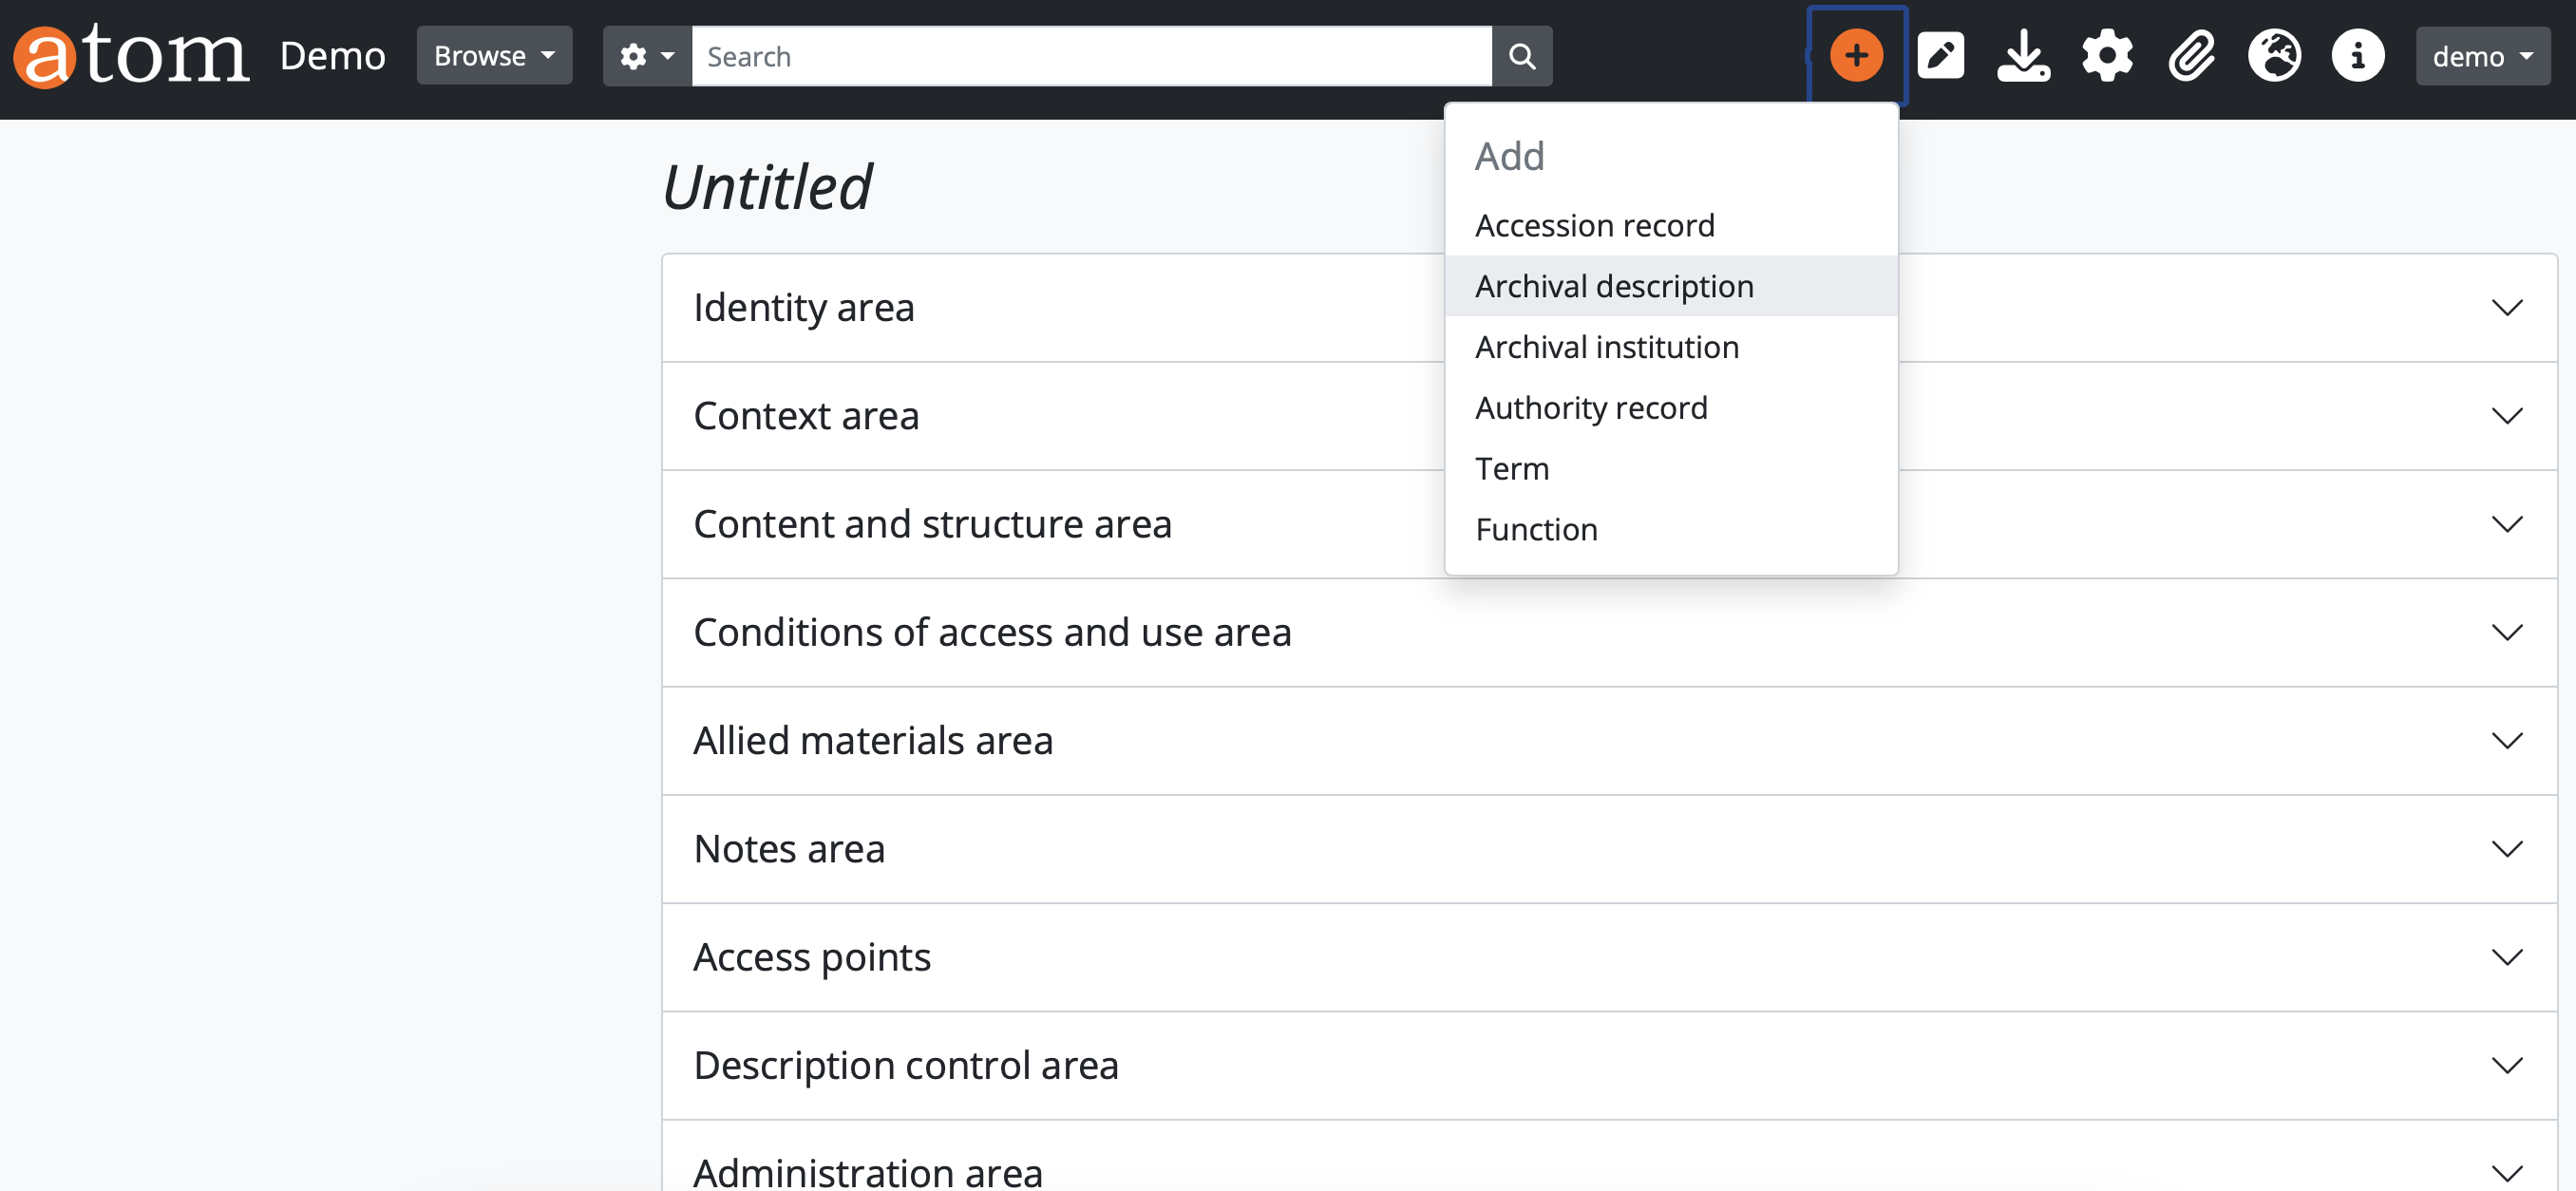Image resolution: width=2576 pixels, height=1191 pixels.
Task: Open the Admin gear icon menu
Action: pyautogui.click(x=2107, y=56)
